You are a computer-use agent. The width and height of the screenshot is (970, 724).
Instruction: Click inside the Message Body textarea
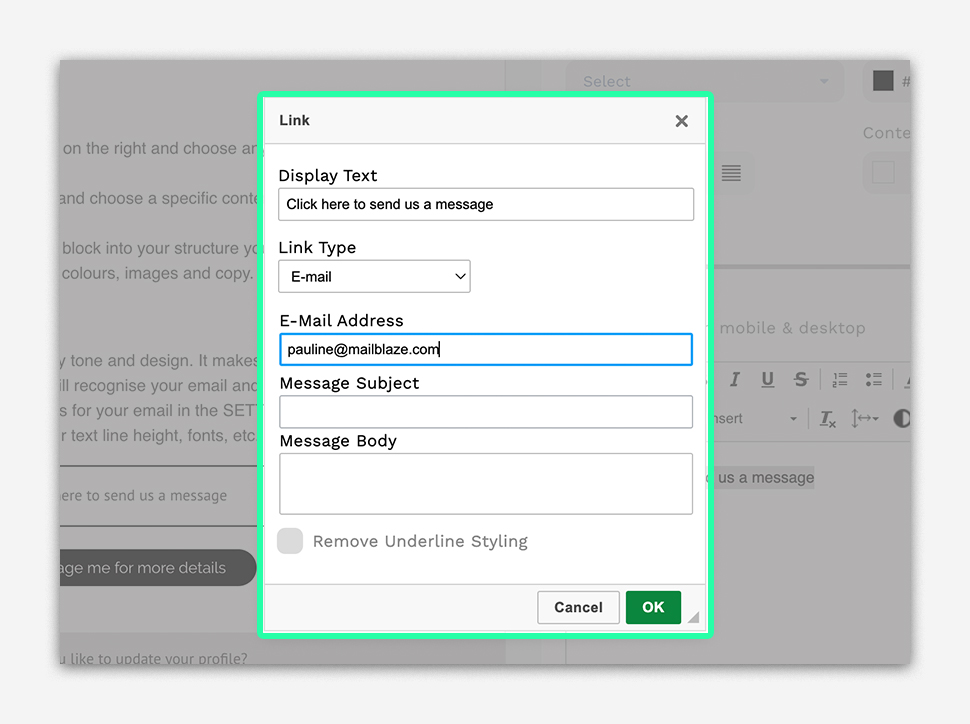(485, 484)
